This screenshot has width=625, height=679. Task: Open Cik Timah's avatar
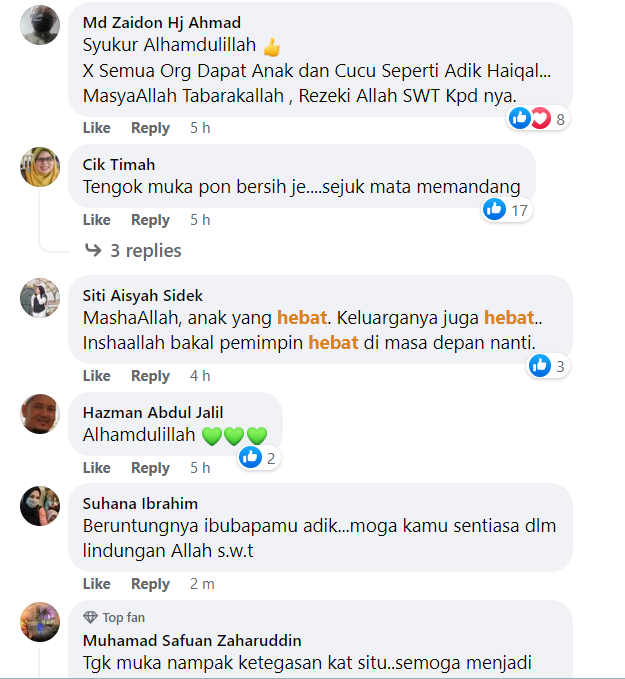40,167
